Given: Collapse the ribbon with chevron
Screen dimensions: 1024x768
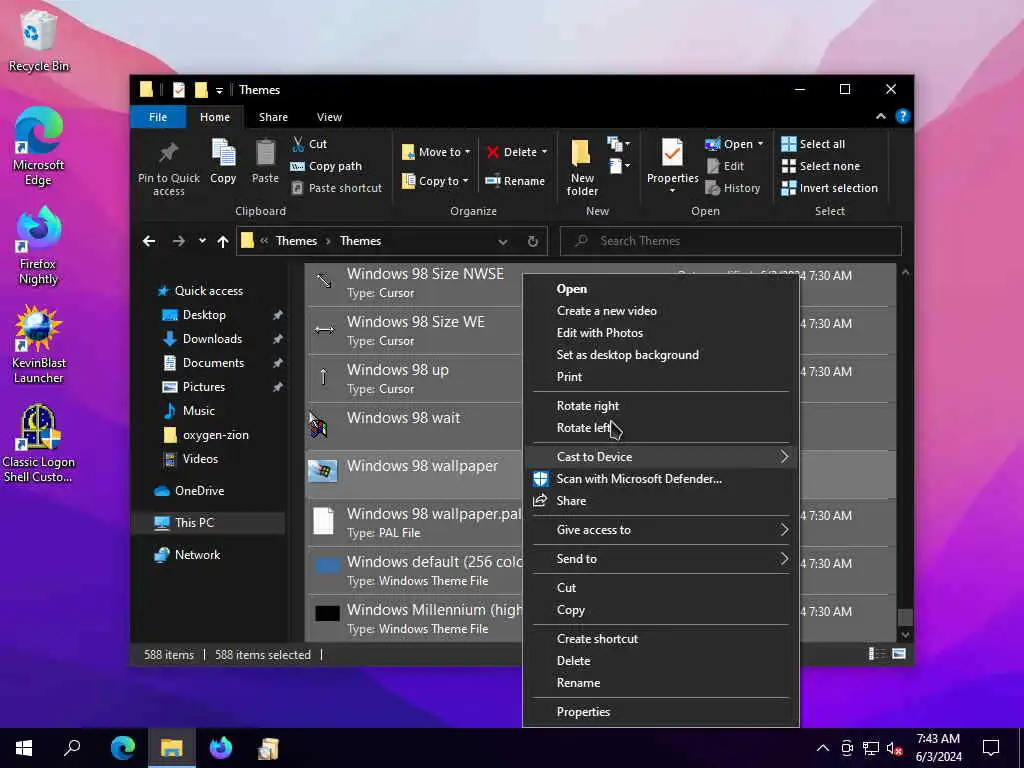Looking at the screenshot, I should pyautogui.click(x=880, y=116).
